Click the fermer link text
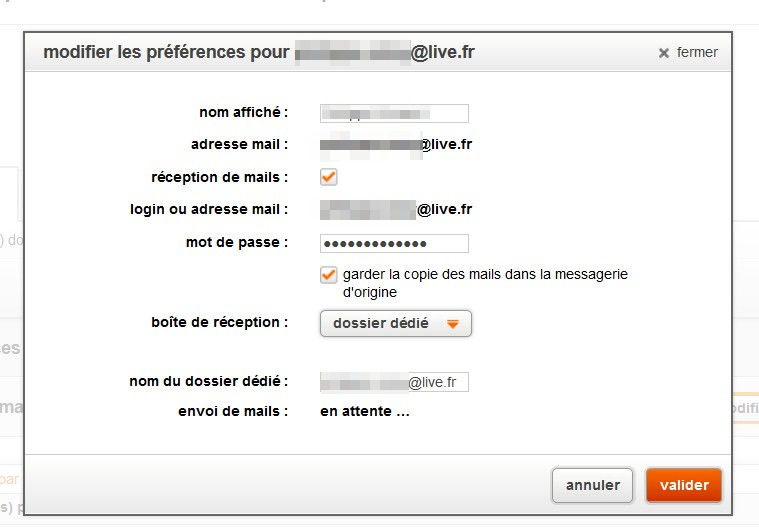Image resolution: width=759 pixels, height=530 pixels. [x=697, y=52]
